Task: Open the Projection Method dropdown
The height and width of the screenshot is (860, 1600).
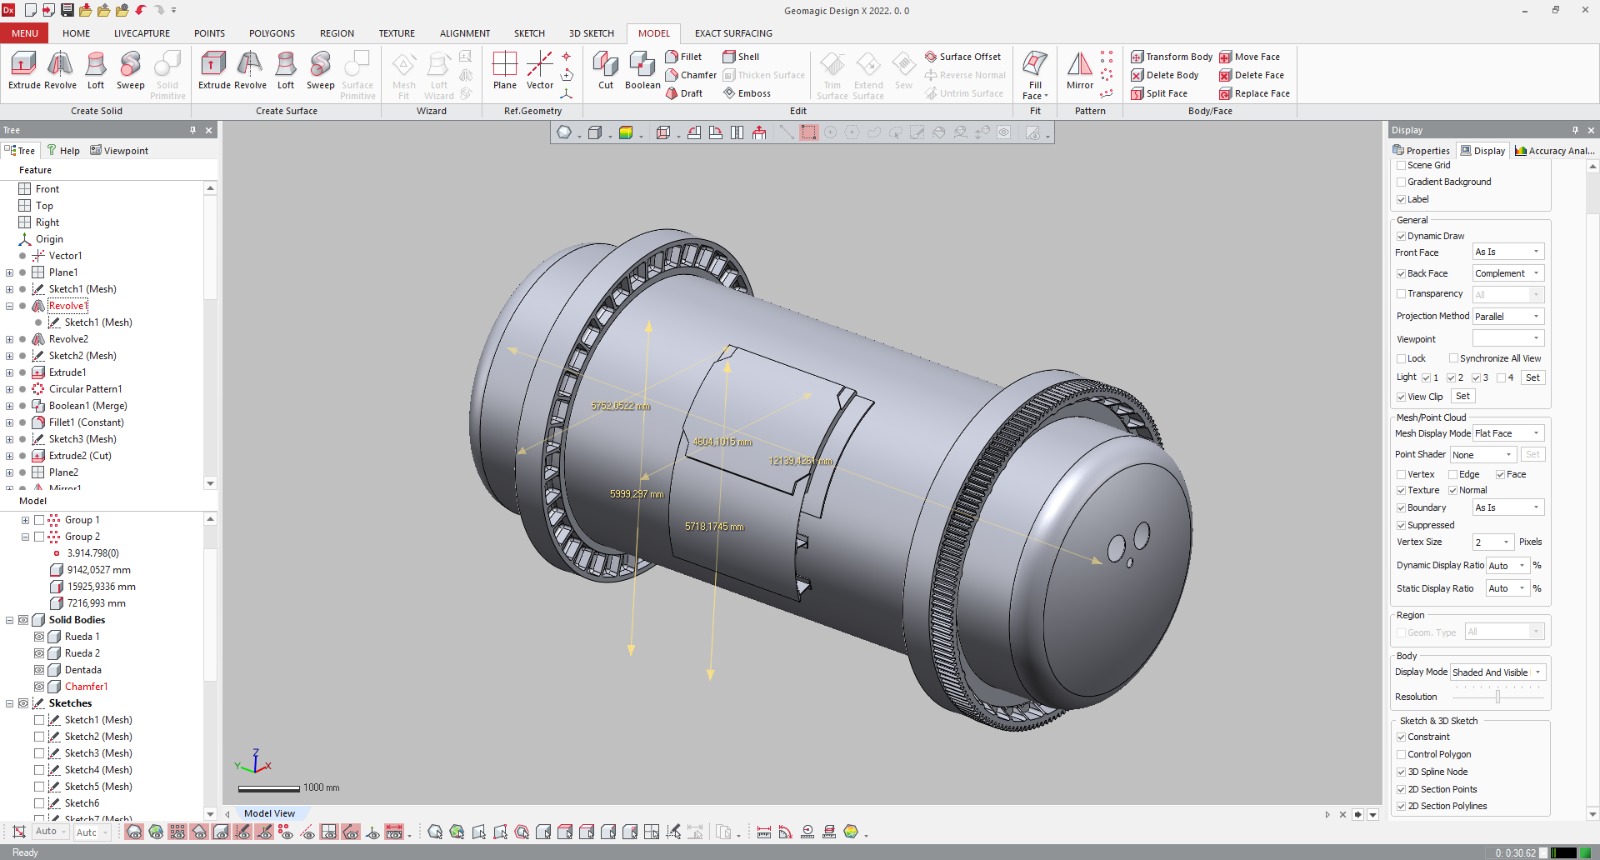Action: tap(1508, 317)
